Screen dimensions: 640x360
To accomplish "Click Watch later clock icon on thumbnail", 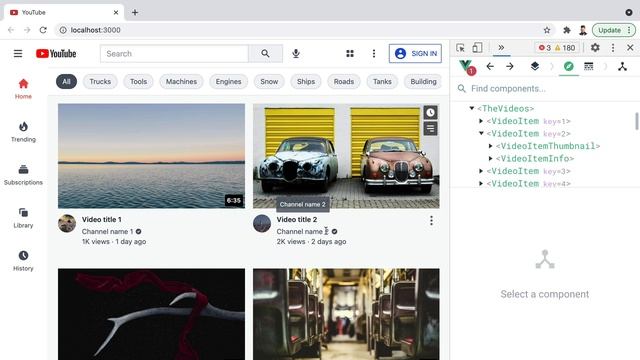I will pos(430,113).
